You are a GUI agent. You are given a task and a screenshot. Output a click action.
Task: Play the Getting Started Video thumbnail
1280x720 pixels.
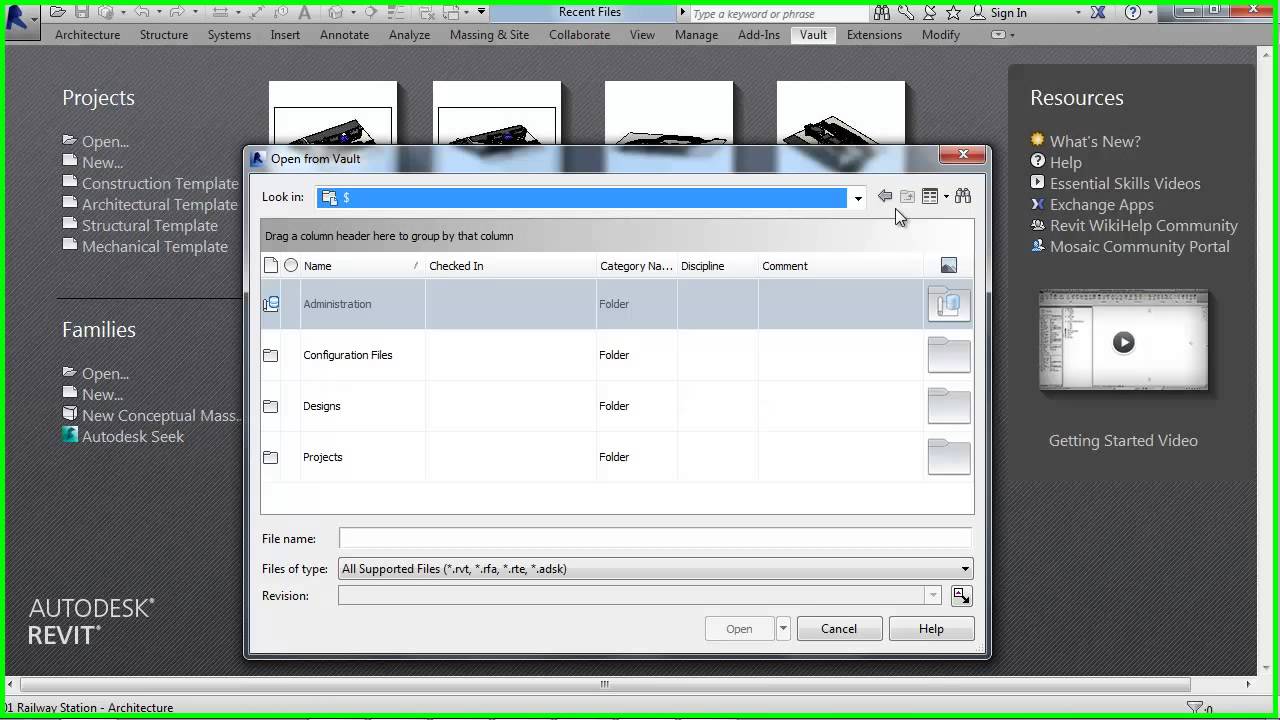pyautogui.click(x=1124, y=342)
